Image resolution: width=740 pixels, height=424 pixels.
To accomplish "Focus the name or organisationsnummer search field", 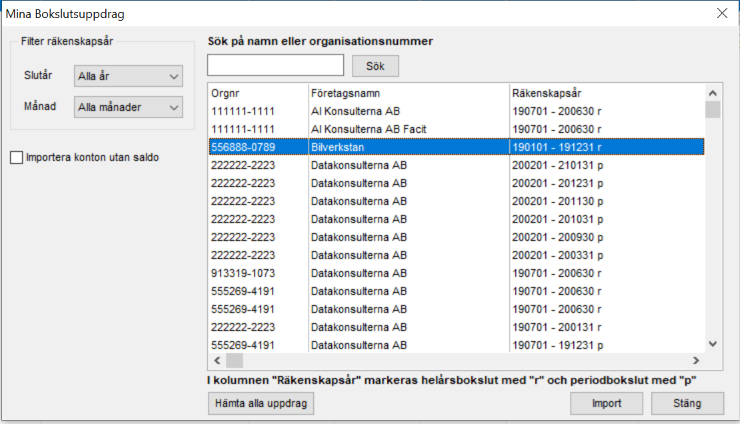I will coord(276,65).
